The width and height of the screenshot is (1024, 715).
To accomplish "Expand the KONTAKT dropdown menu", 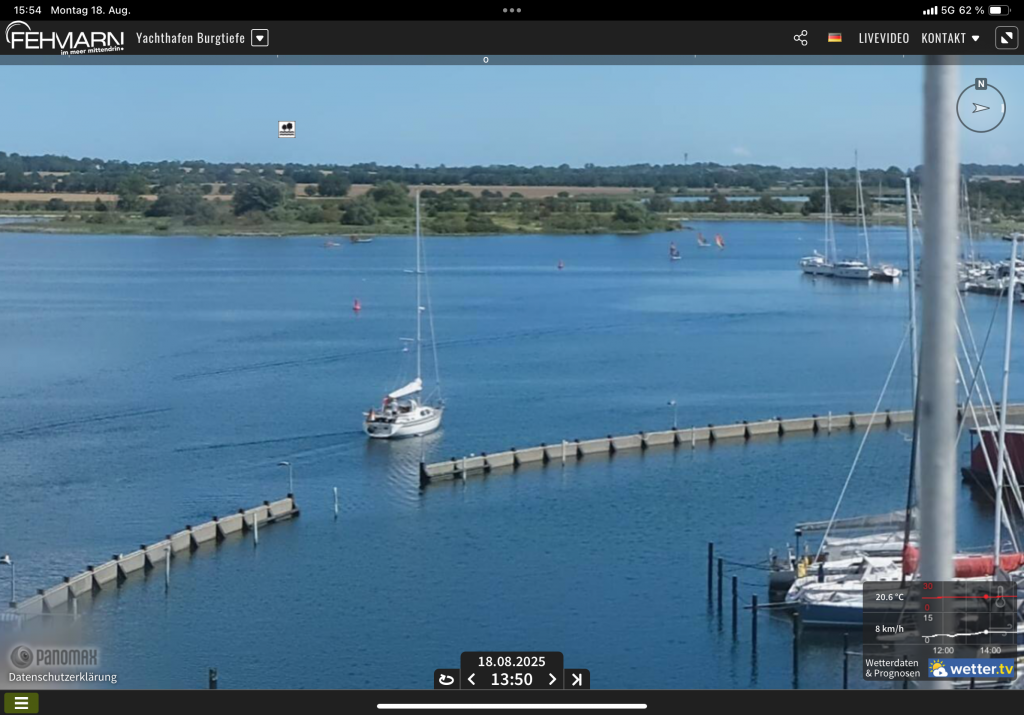I will click(x=950, y=38).
